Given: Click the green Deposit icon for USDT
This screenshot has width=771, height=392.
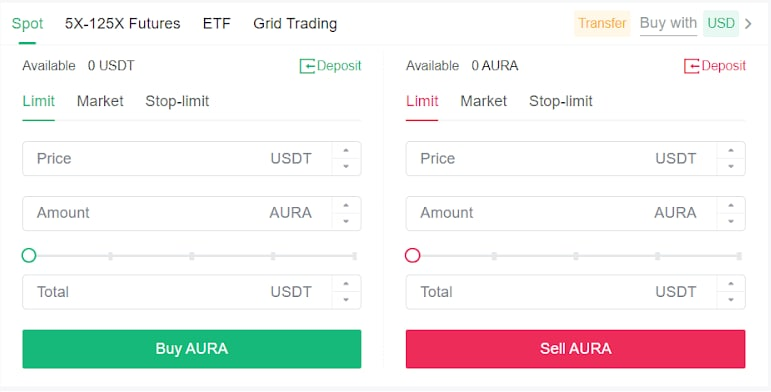Looking at the screenshot, I should (307, 66).
